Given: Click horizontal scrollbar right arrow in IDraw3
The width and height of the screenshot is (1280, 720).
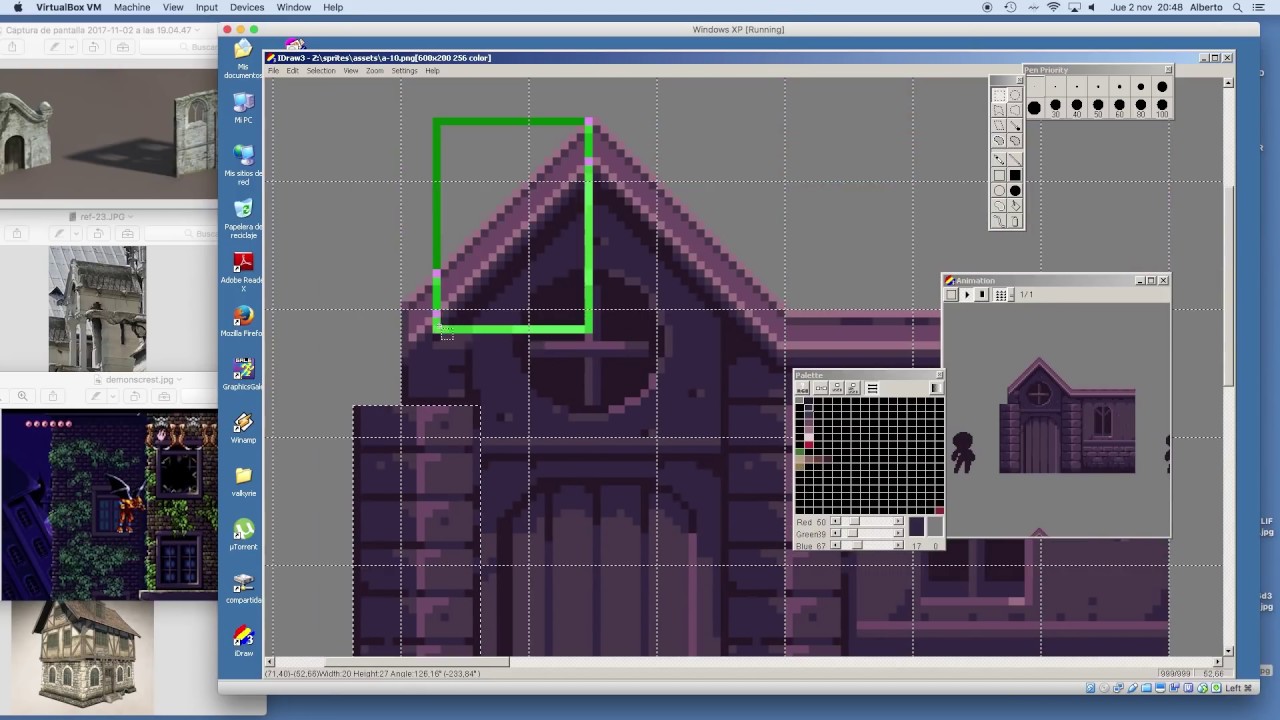Looking at the screenshot, I should click(x=1217, y=662).
